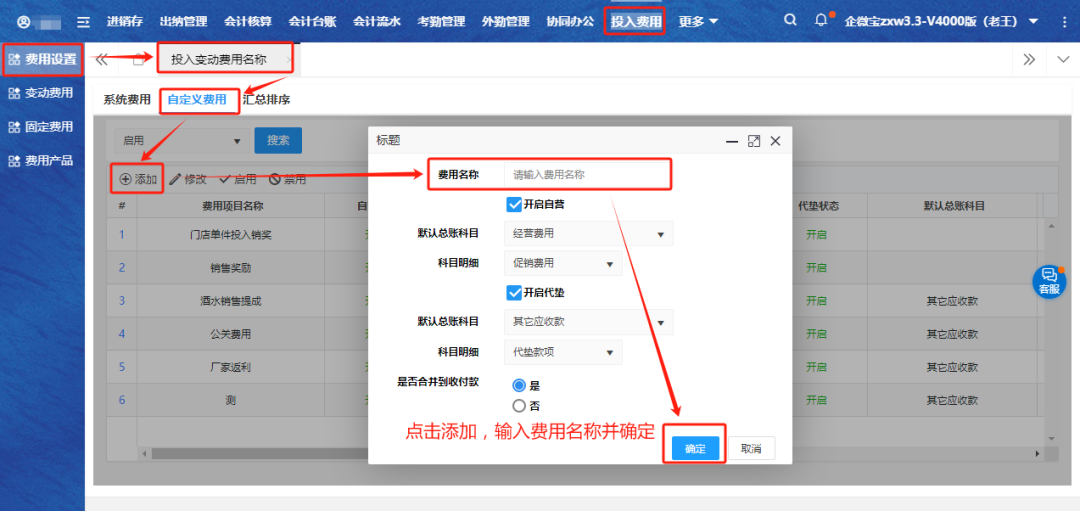
Task: Click the 取消 cancel button
Action: point(751,449)
